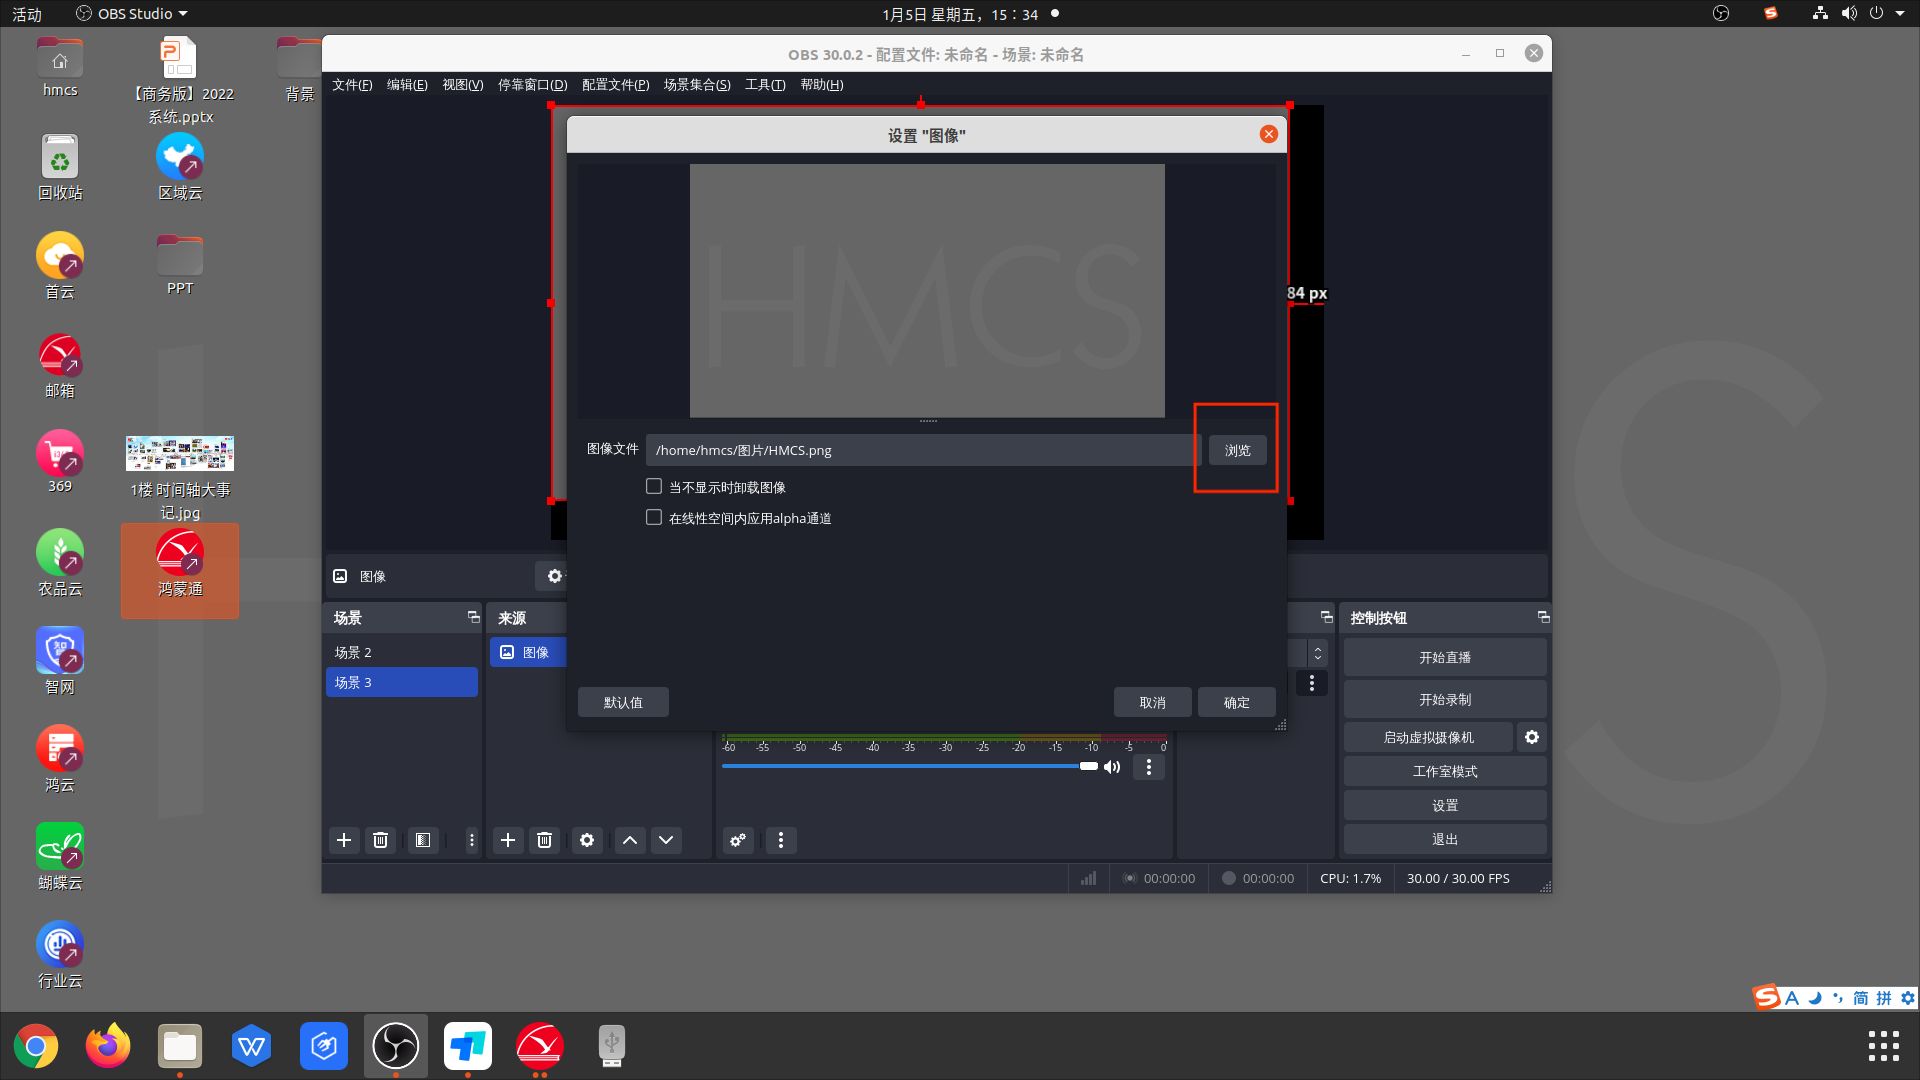Enable unload image when not showing checkbox

(654, 486)
